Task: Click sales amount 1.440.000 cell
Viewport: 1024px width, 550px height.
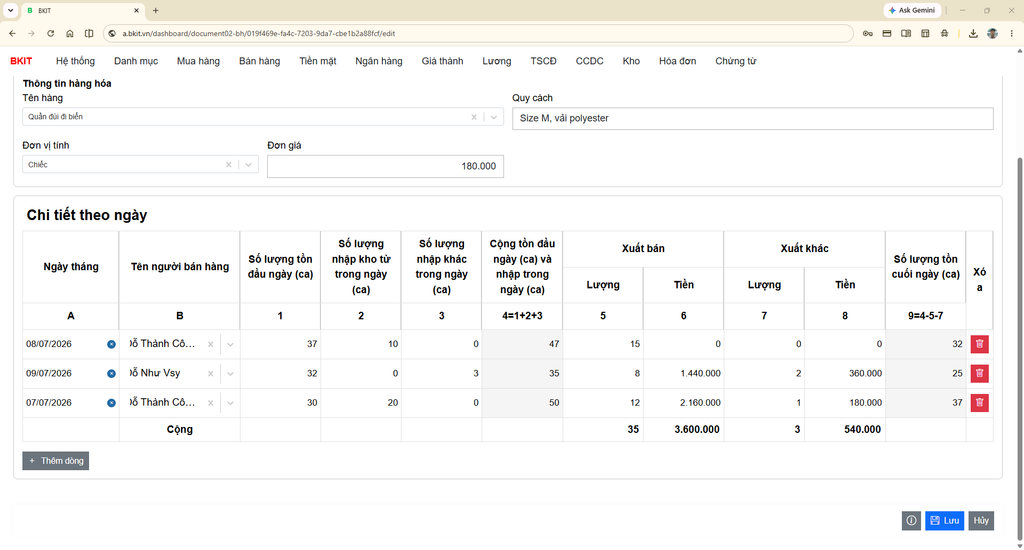Action: [683, 373]
